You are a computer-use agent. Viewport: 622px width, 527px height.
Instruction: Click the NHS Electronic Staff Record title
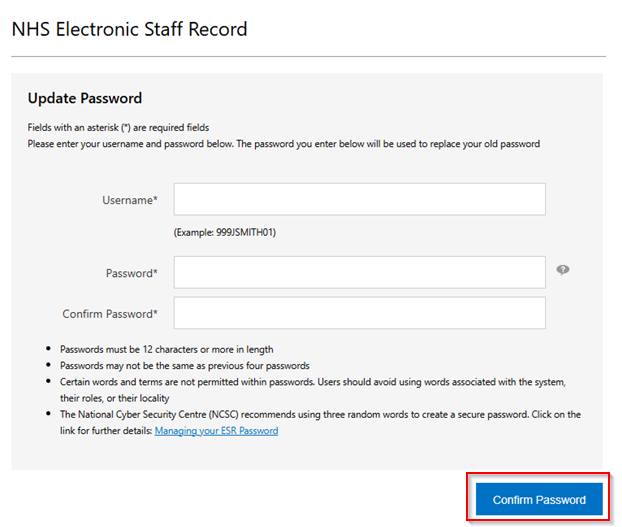[x=129, y=29]
